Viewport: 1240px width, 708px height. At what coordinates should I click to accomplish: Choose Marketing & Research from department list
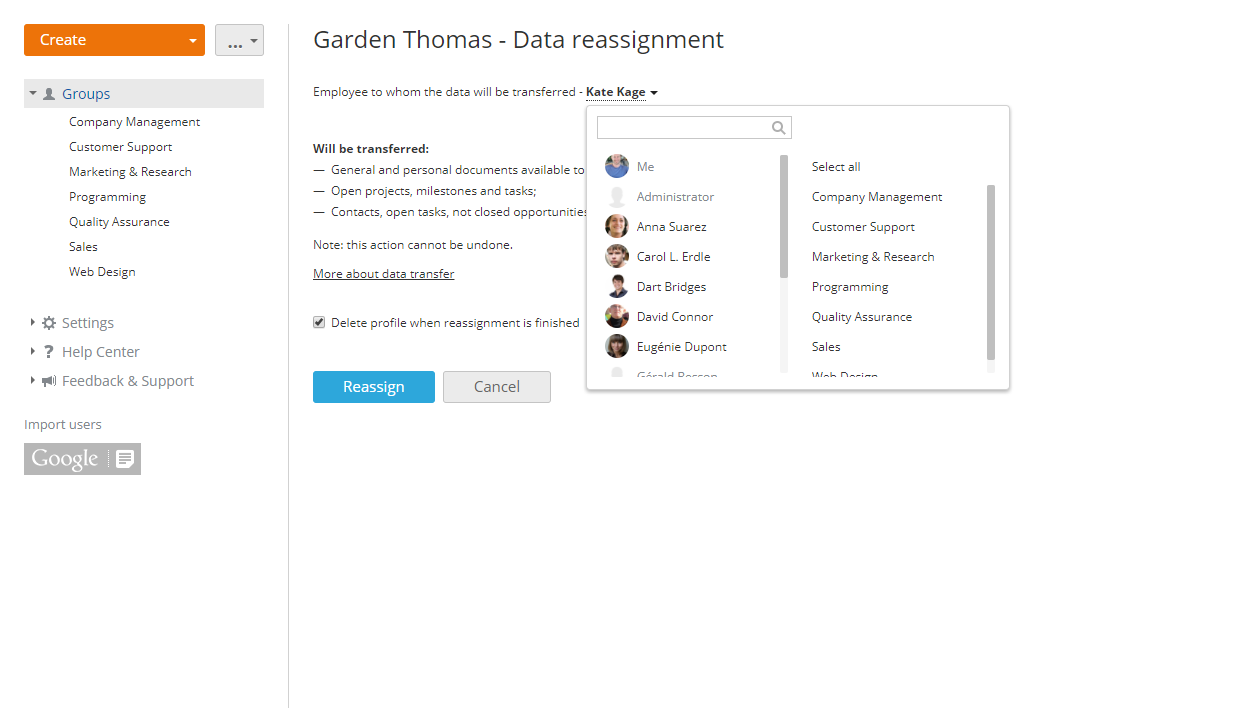pos(872,256)
